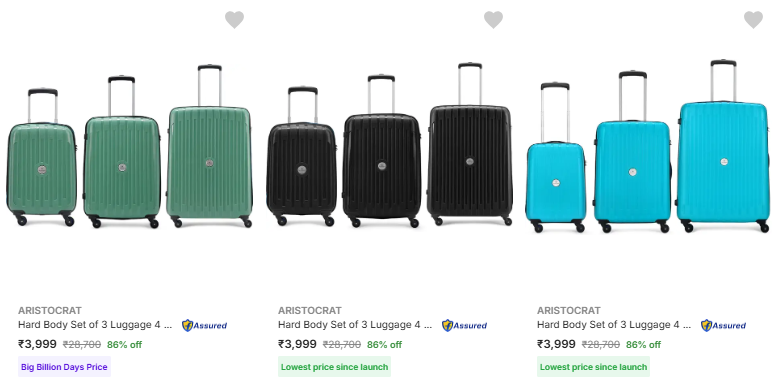The width and height of the screenshot is (779, 378).
Task: Open the black luggage set product image
Action: pos(389,146)
